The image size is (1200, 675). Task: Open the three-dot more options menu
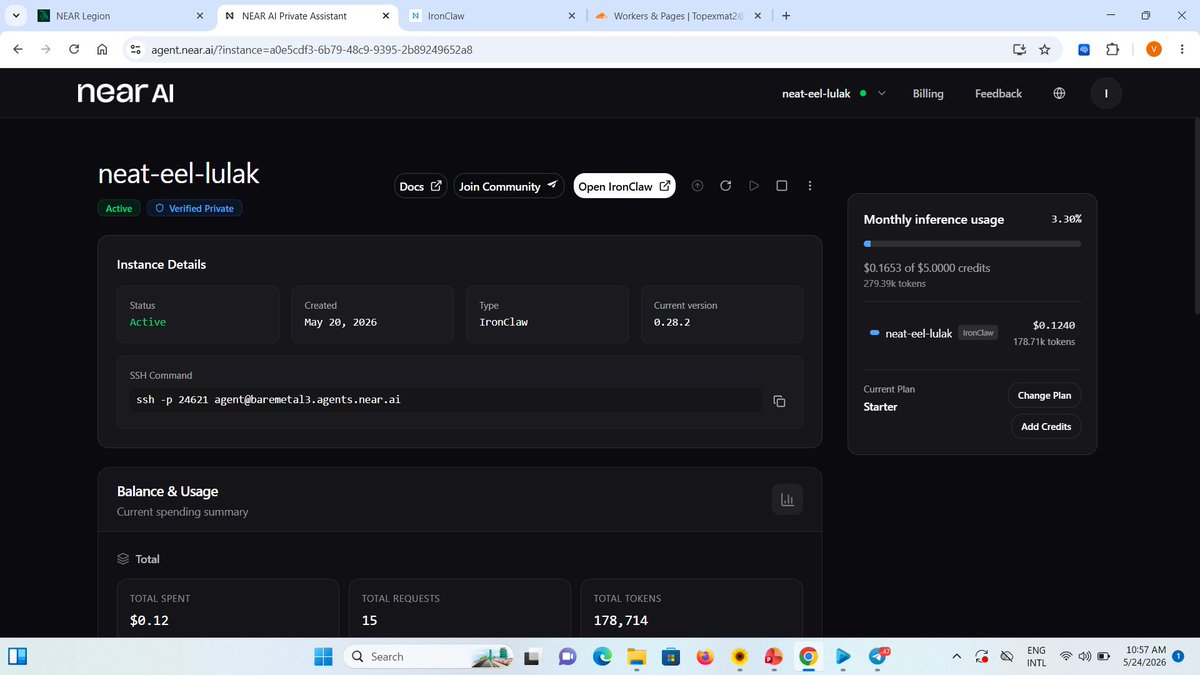tap(810, 186)
